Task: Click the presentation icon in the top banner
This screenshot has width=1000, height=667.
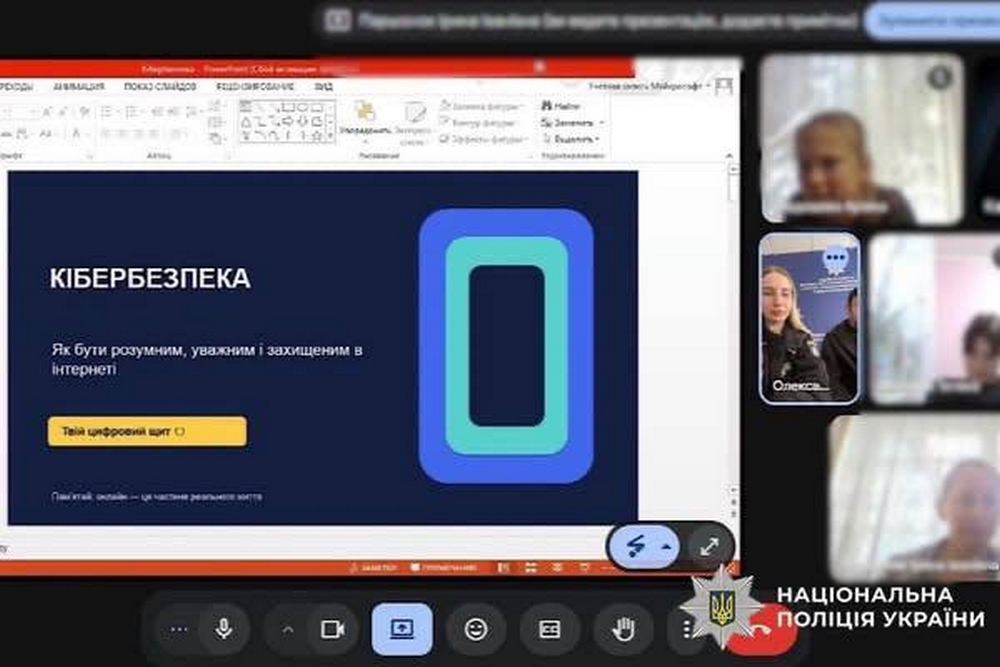Action: (337, 21)
